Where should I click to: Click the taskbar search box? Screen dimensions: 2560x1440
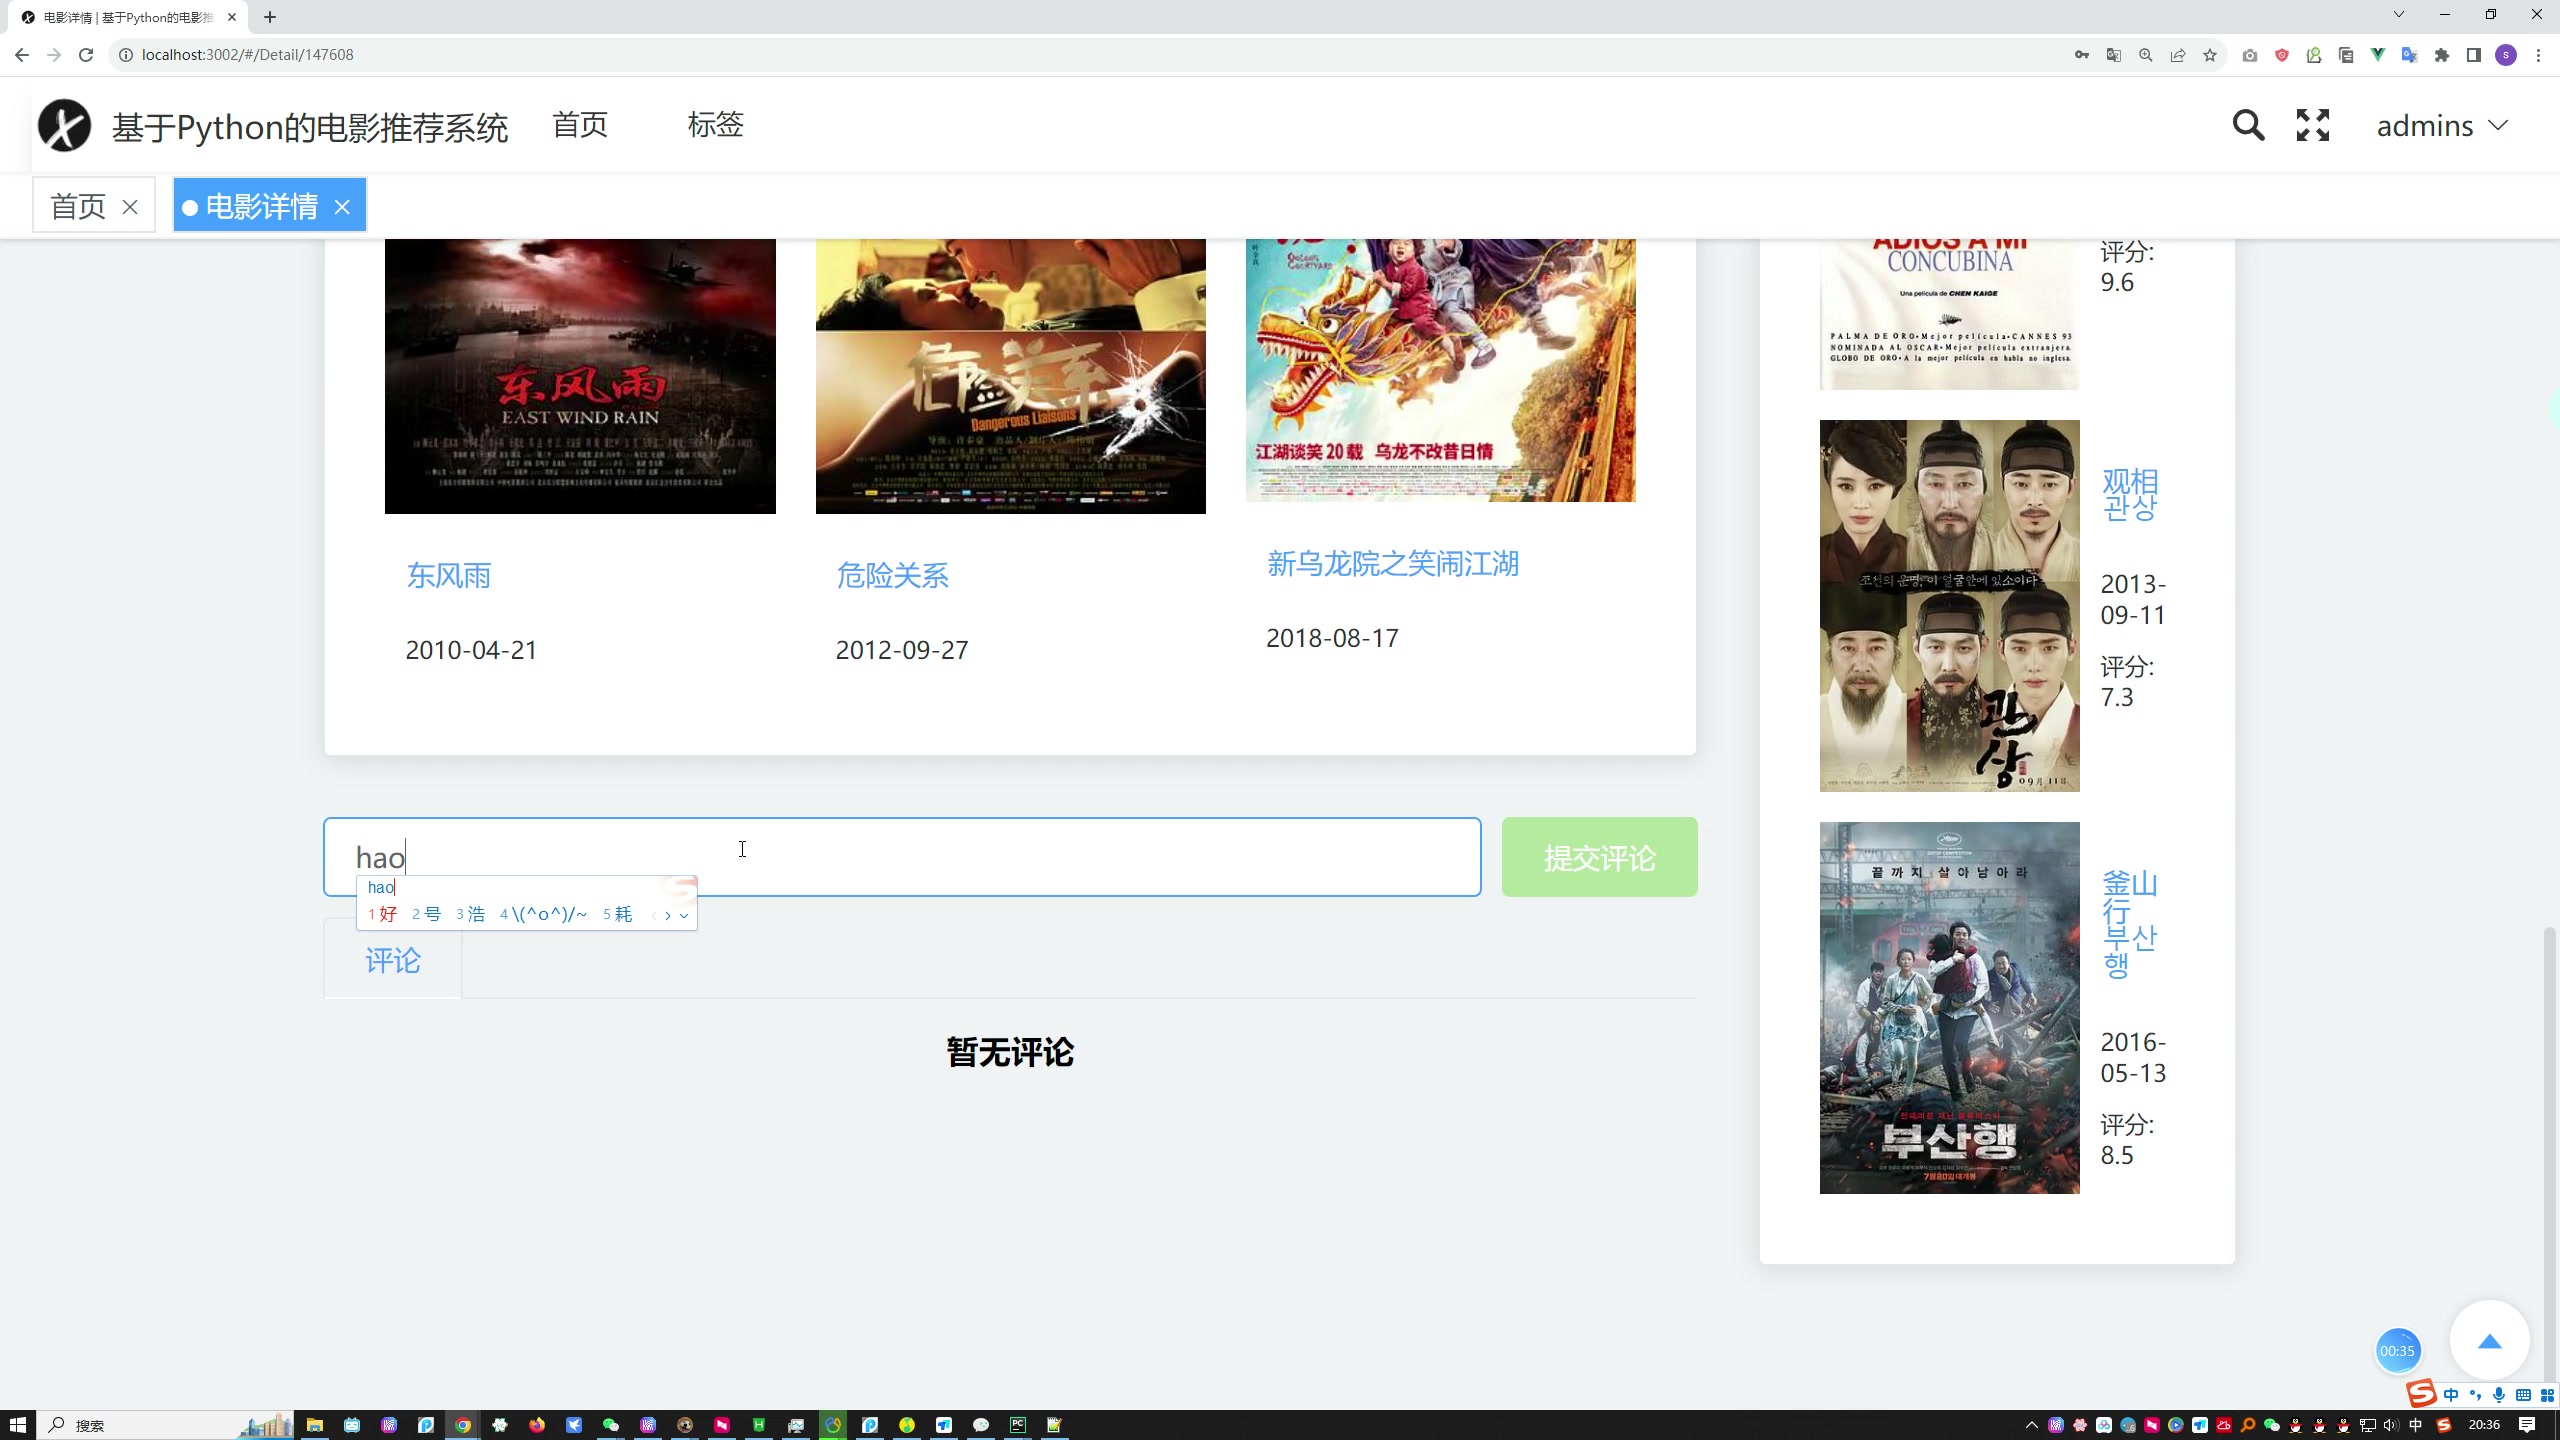pos(166,1425)
